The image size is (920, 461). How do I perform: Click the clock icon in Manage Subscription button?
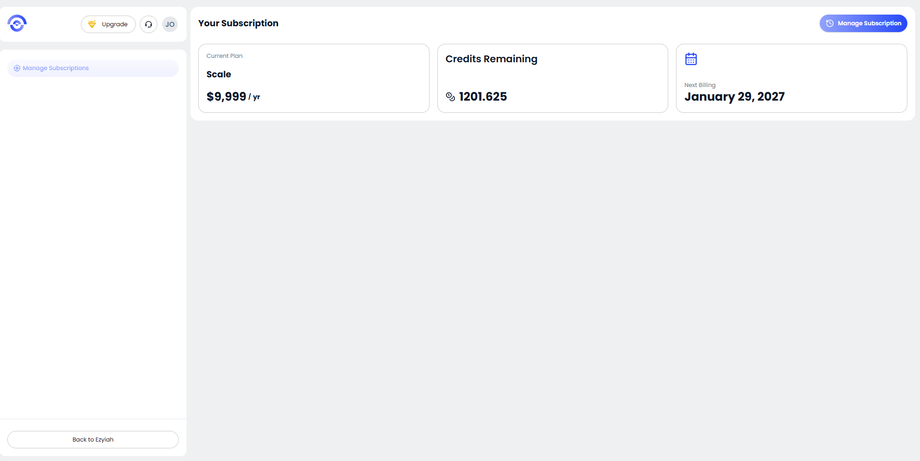(x=829, y=23)
